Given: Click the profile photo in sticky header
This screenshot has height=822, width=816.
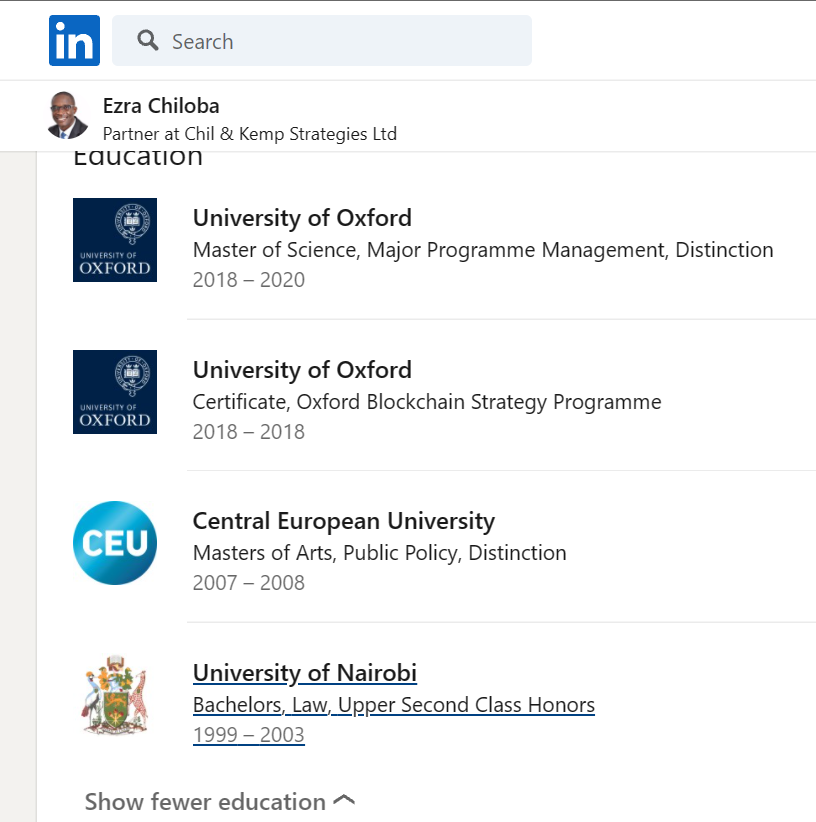Looking at the screenshot, I should [67, 116].
